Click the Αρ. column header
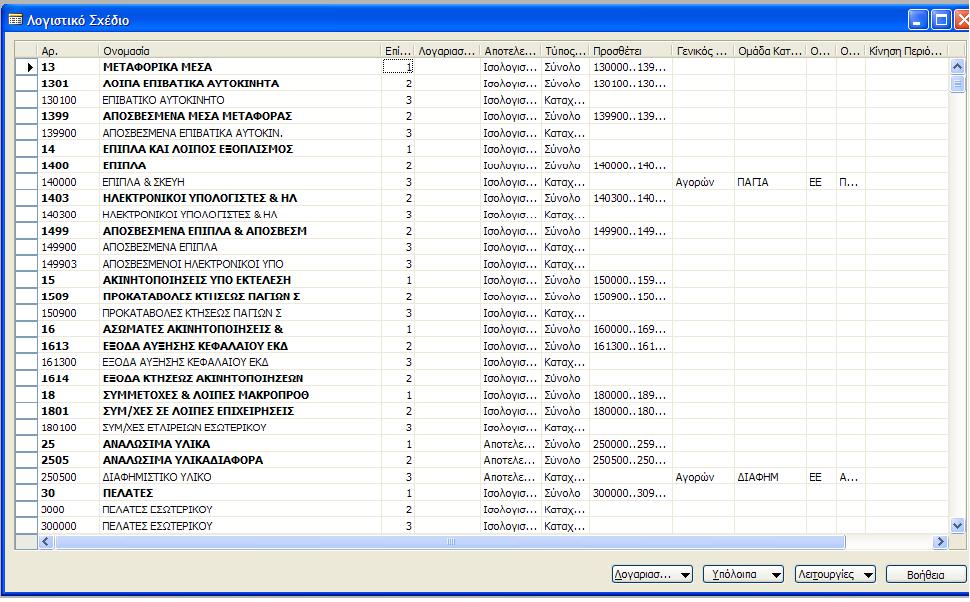Screen dimensions: 970x602 click(x=68, y=51)
